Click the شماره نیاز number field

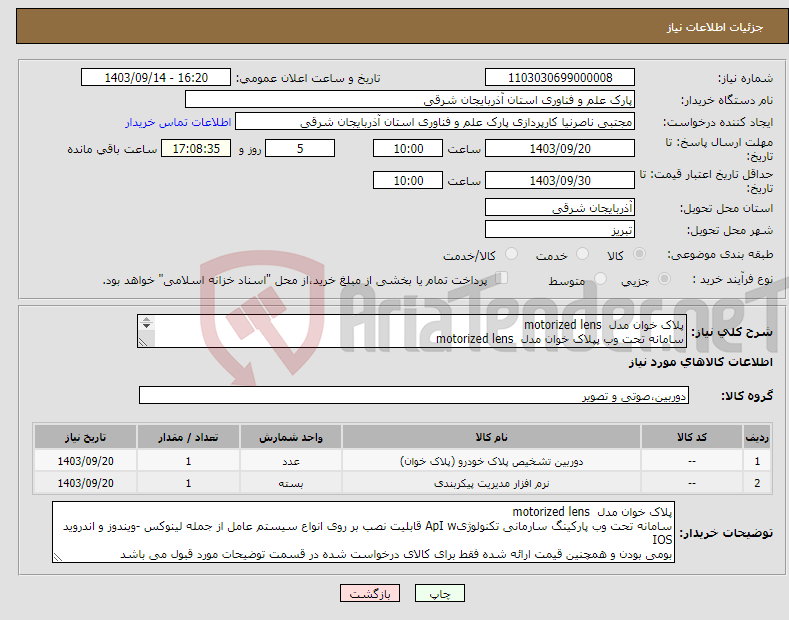[560, 78]
